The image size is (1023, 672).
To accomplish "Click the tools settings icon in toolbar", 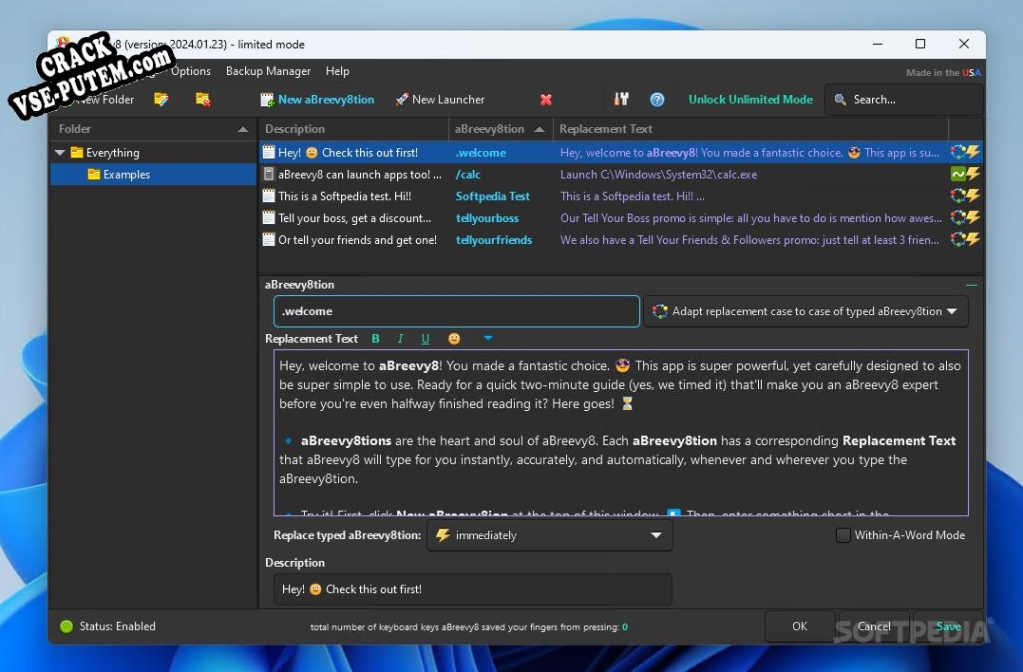I will pos(621,99).
